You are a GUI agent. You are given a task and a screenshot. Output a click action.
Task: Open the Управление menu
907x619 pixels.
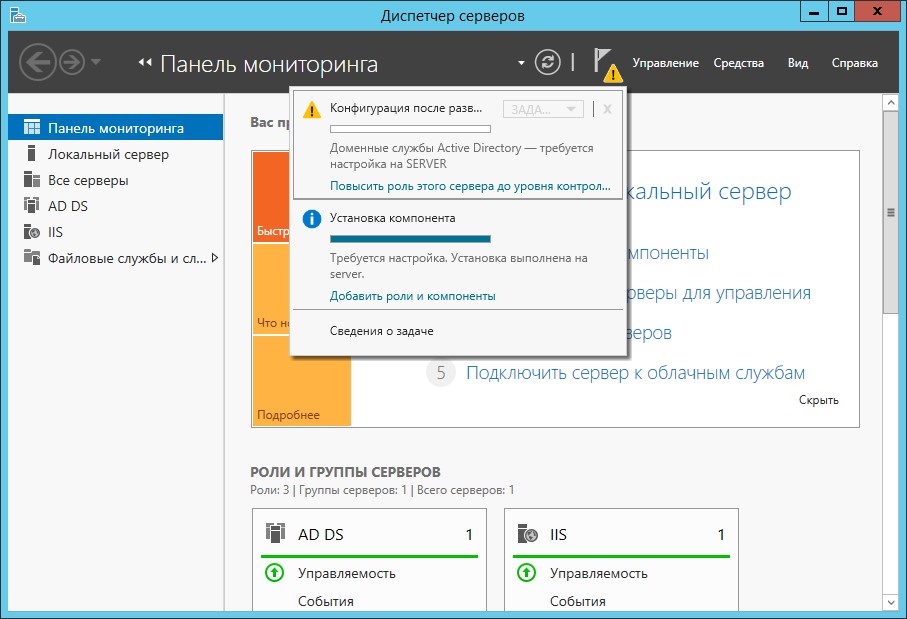tap(665, 63)
